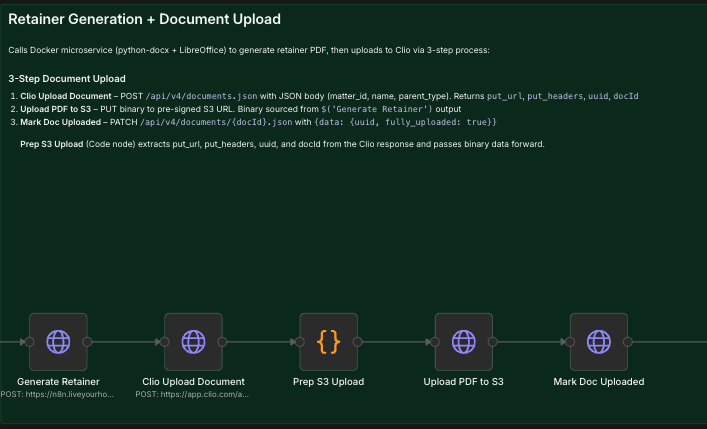Screen dimensions: 707x429
Task: Click the Clio Upload Document globe node
Action: (193, 342)
